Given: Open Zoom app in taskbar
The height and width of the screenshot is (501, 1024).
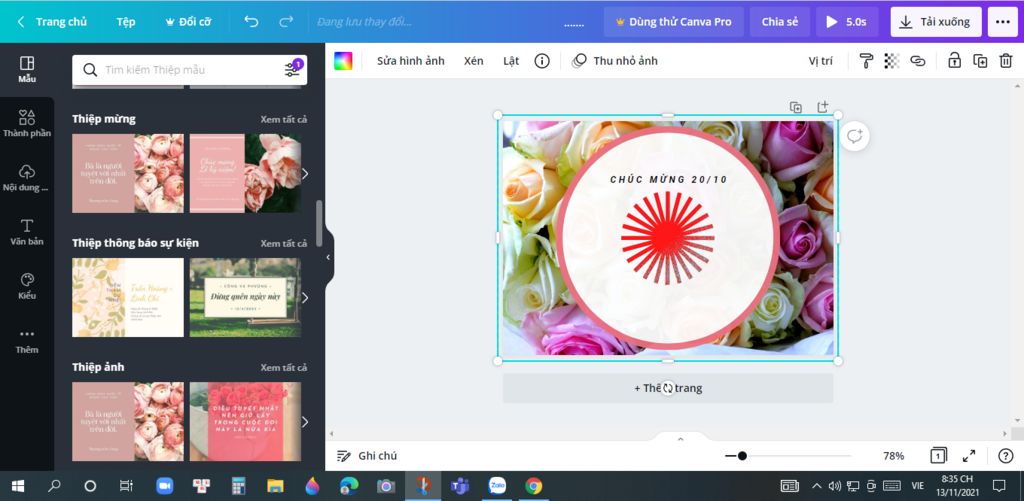Looking at the screenshot, I should (x=165, y=486).
